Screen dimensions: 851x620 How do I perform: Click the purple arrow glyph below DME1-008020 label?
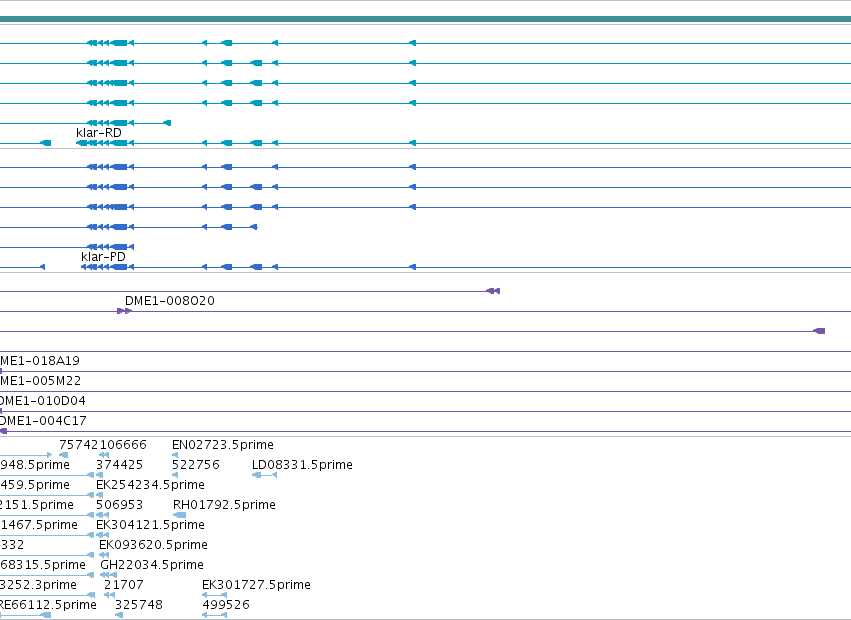tap(124, 311)
